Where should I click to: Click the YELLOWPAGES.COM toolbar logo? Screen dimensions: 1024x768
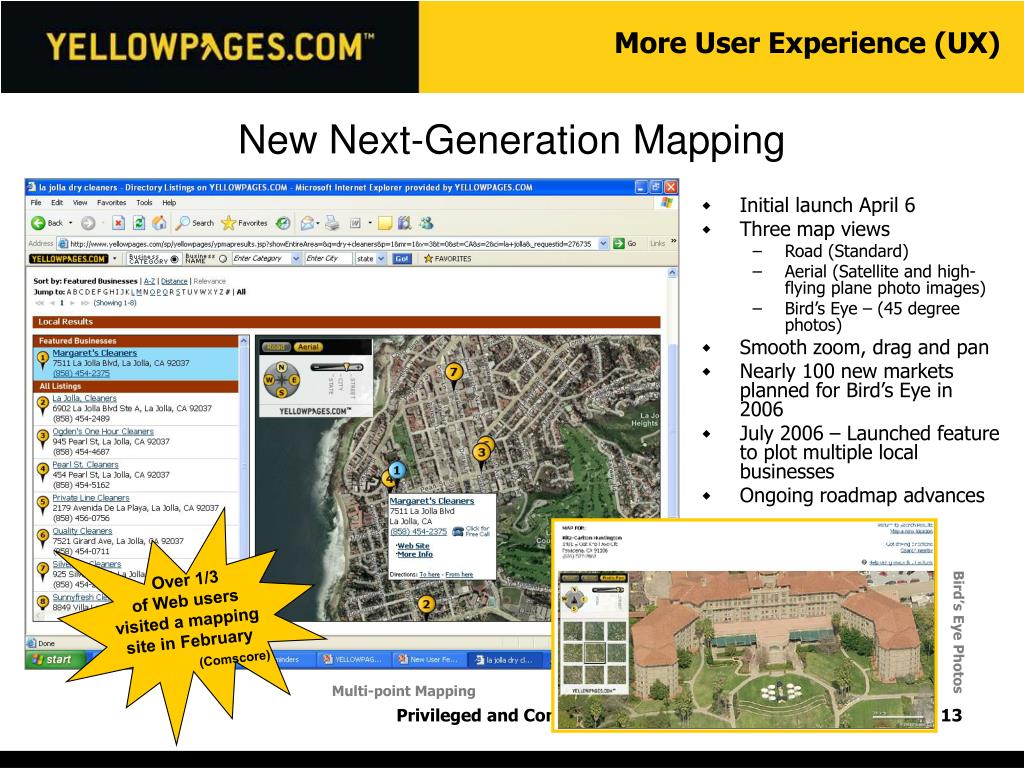tap(69, 259)
